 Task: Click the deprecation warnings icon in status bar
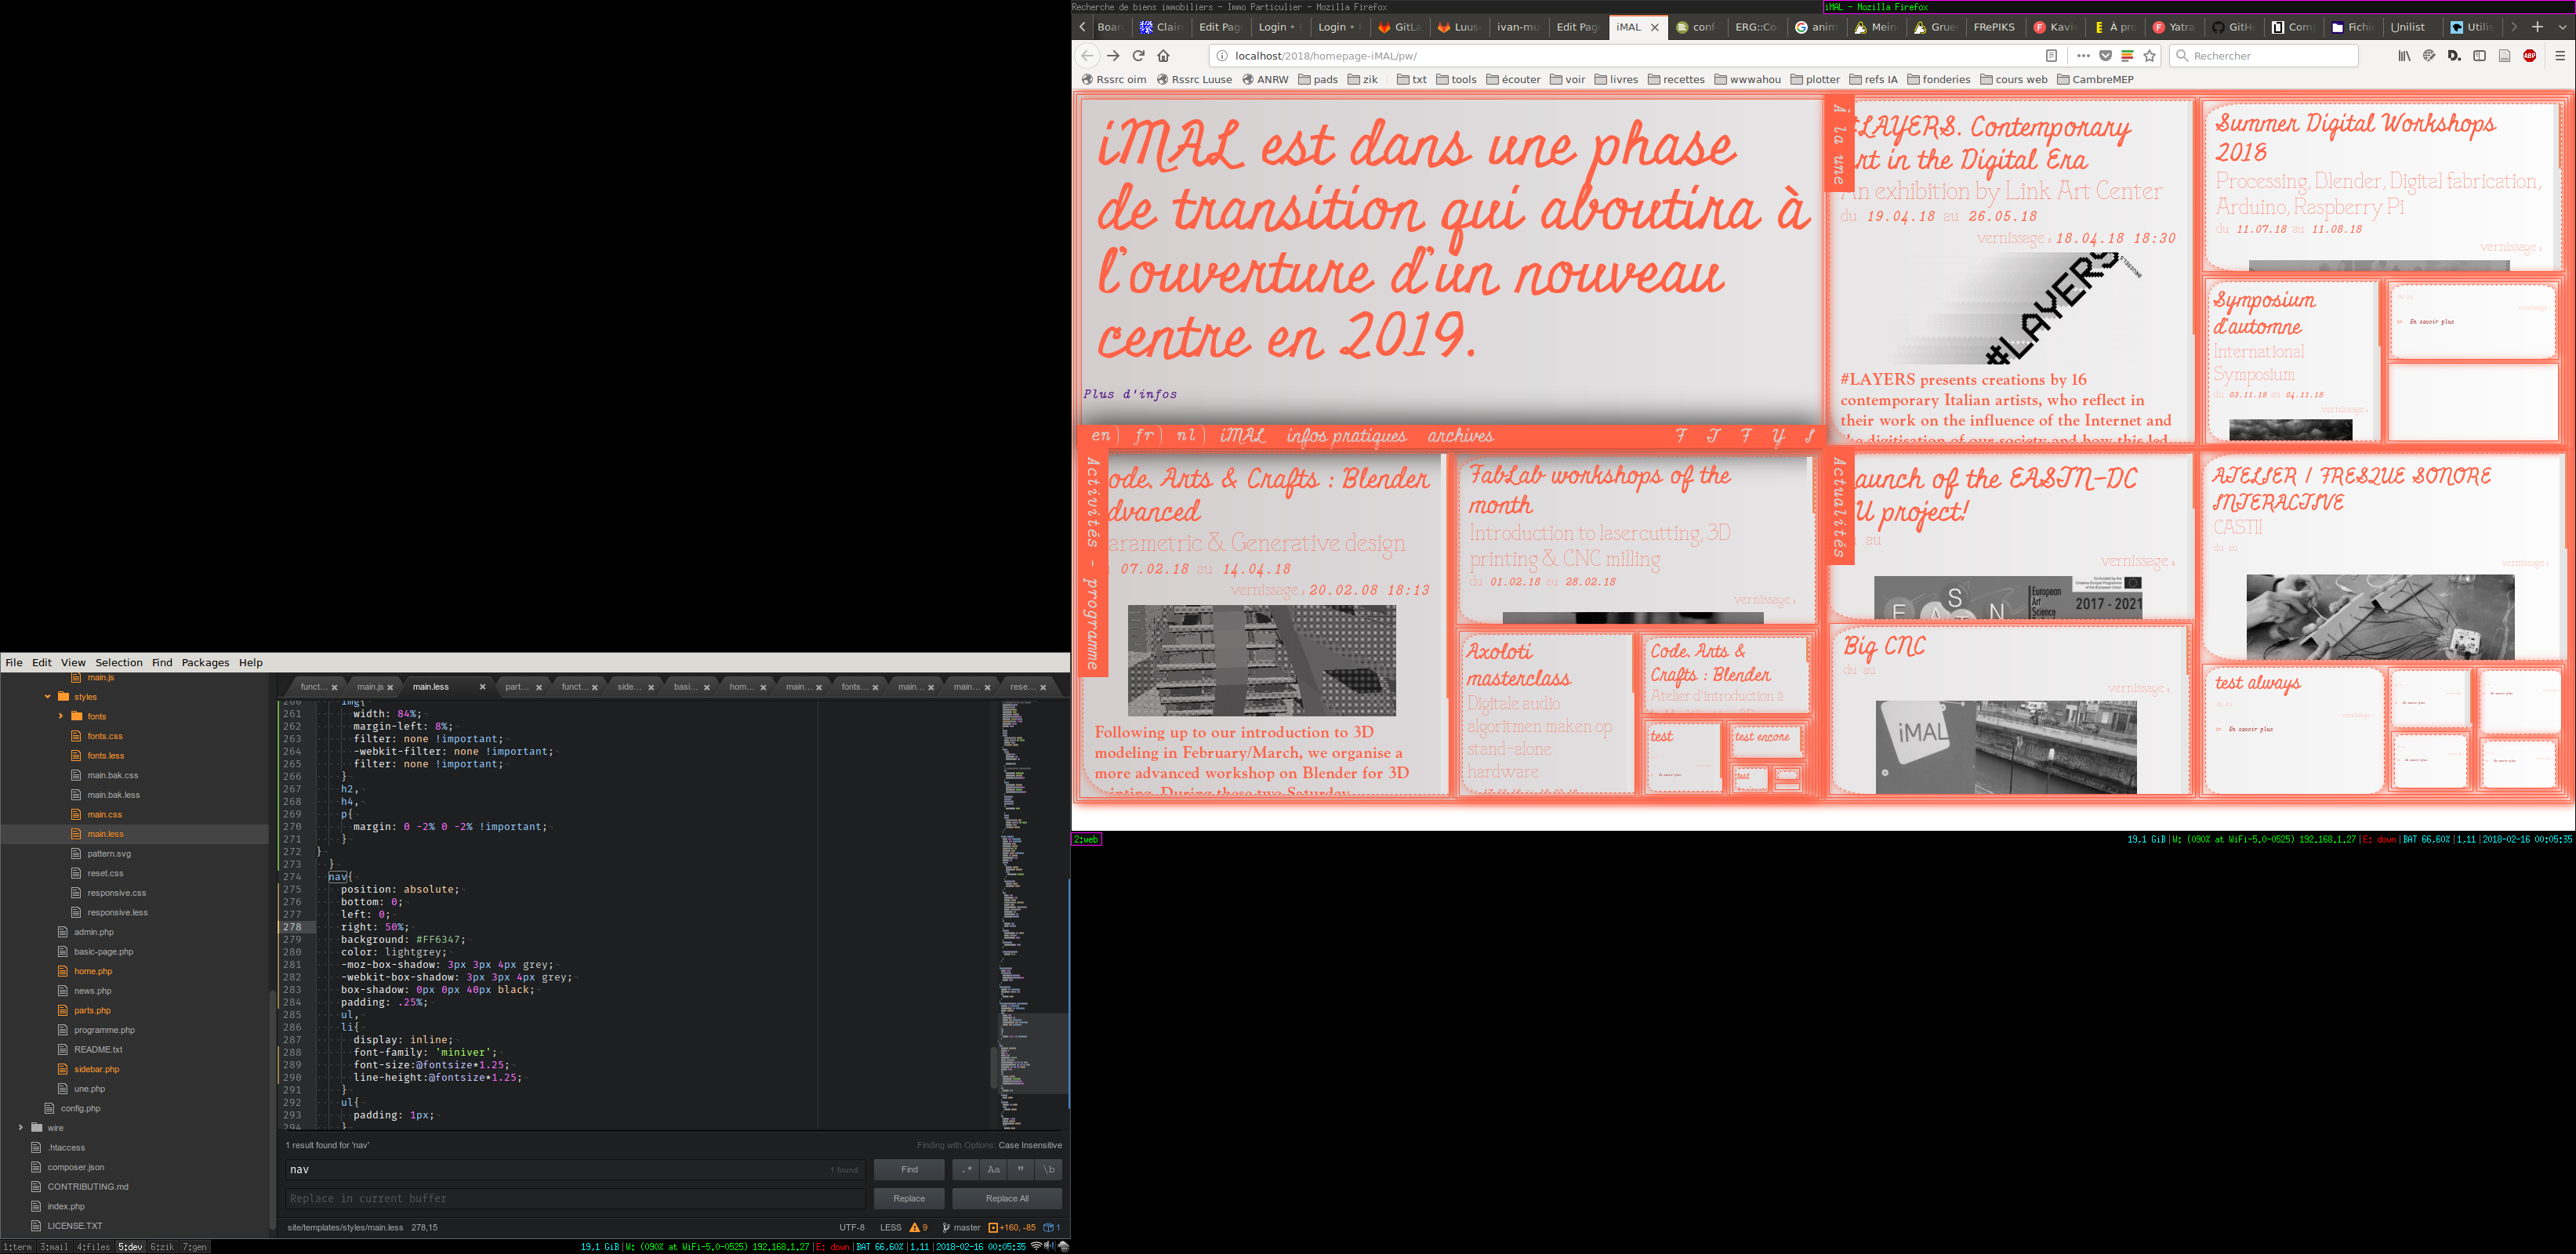[918, 1227]
